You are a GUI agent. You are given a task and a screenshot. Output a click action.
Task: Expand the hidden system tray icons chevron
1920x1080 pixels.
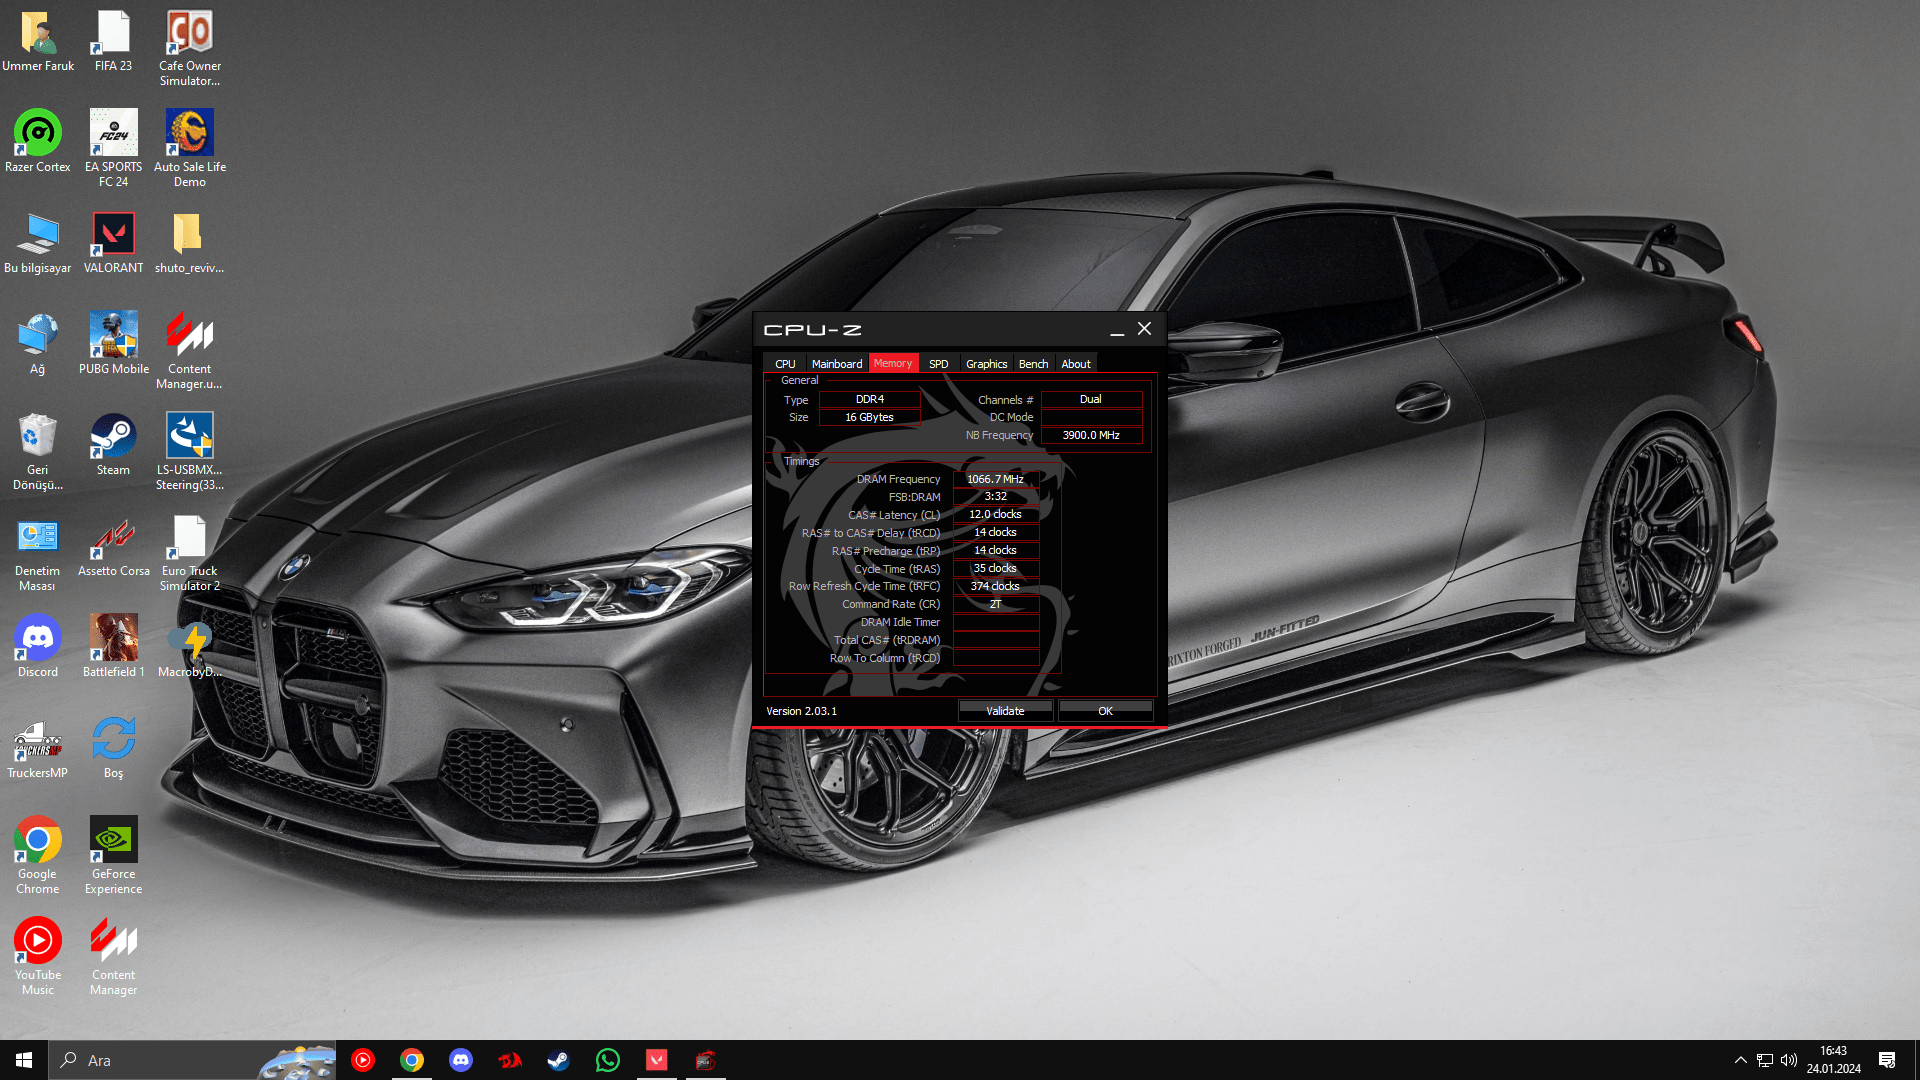click(x=1740, y=1060)
